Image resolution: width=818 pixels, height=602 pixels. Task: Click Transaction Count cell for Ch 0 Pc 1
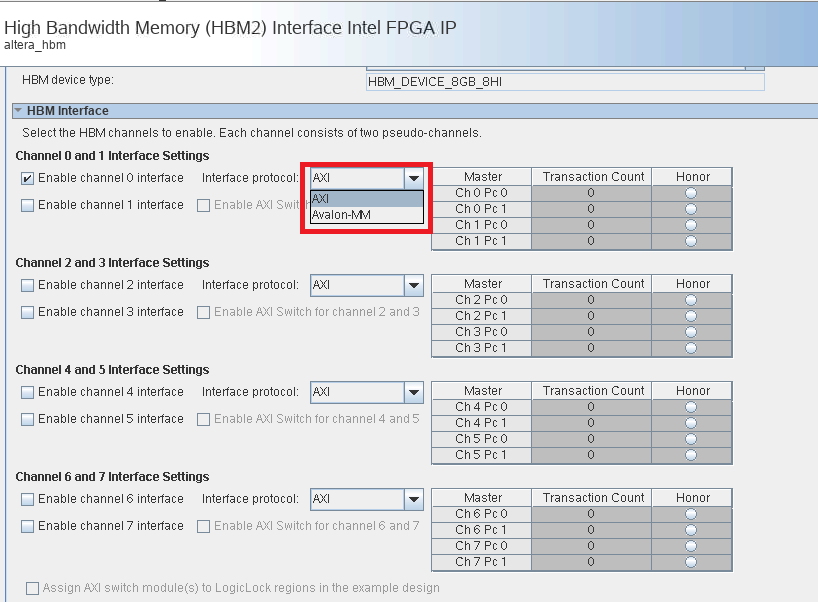tap(591, 209)
